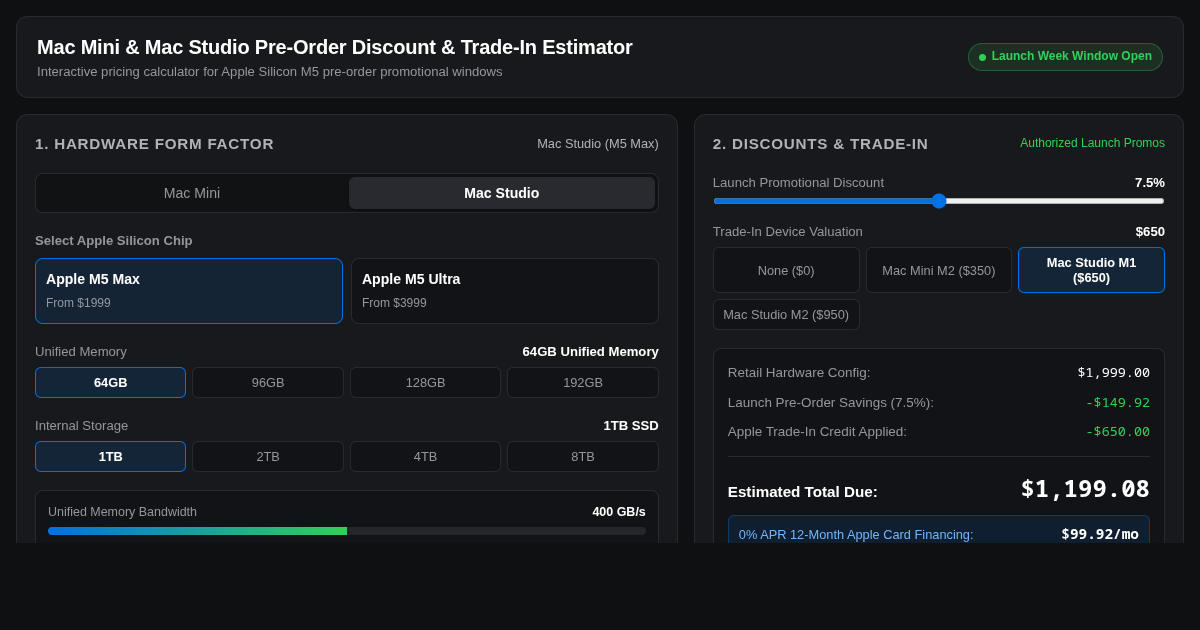Screen dimensions: 1200x630
Task: Click the Launch Week Window Open badge
Action: click(x=1065, y=57)
